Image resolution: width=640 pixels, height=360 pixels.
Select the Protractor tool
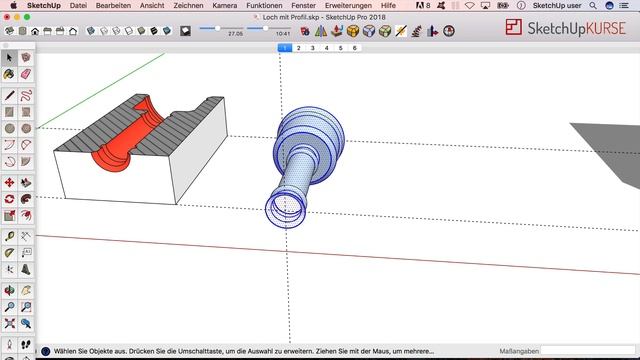pos(9,253)
